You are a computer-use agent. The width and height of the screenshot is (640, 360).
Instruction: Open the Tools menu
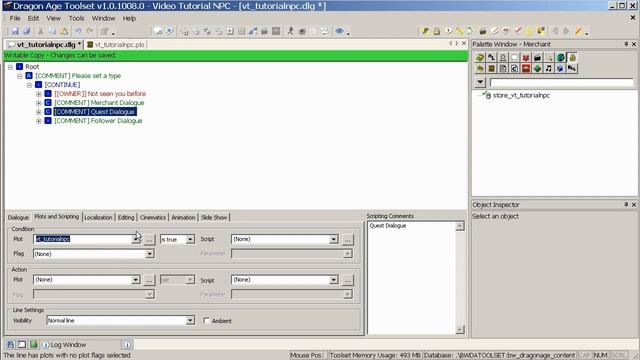point(76,18)
